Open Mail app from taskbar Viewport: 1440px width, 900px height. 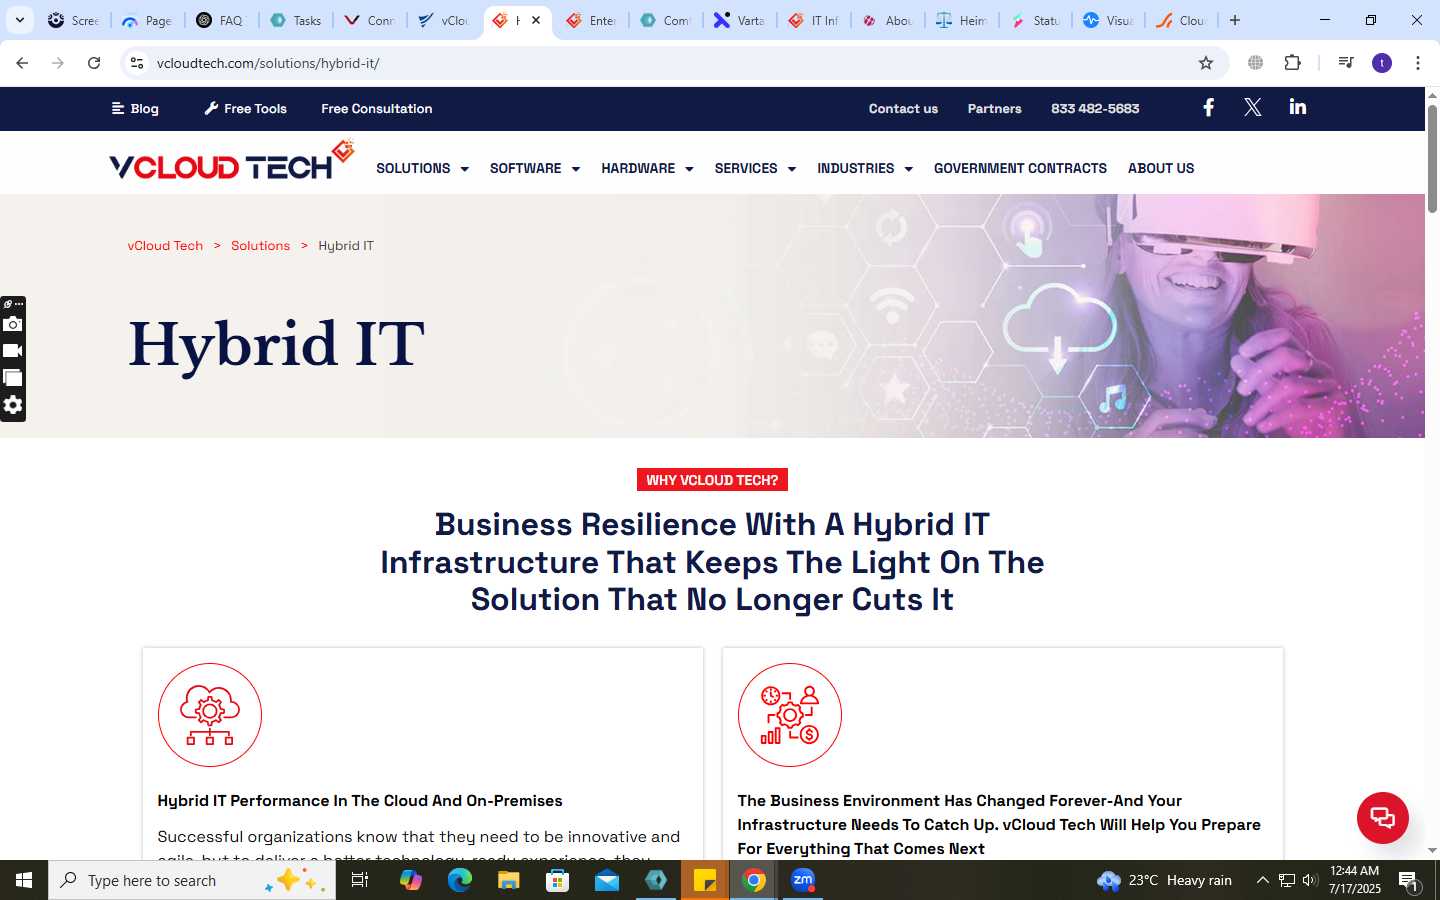607,880
